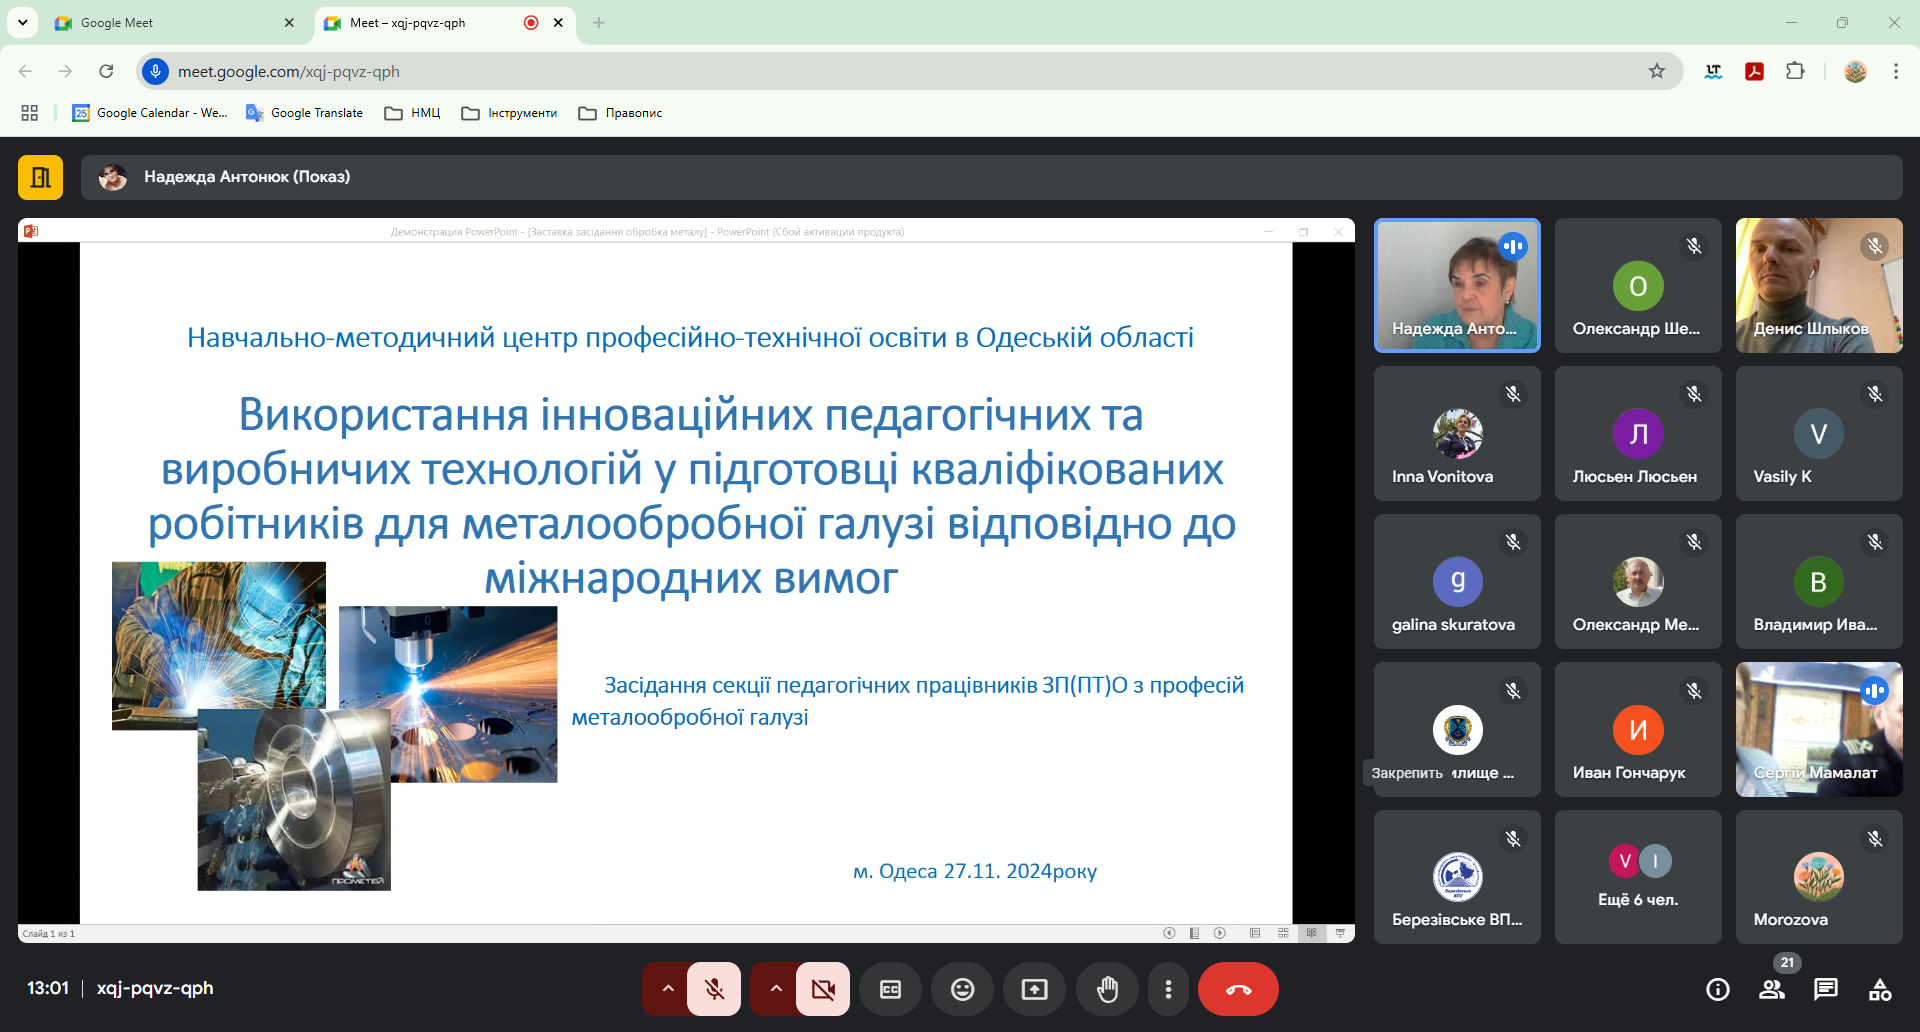Toggle closed captions button
Viewport: 1920px width, 1032px height.
(x=890, y=989)
